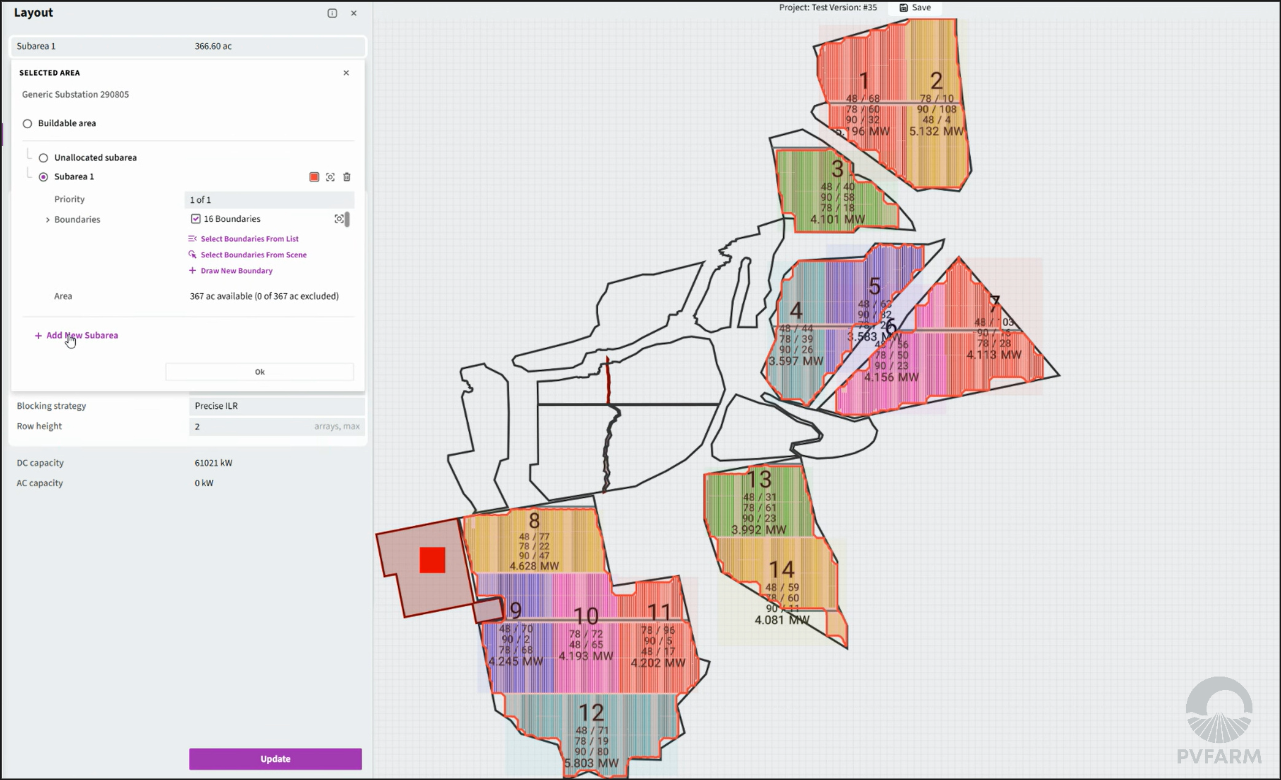Close the Selected Area popup
Screen dimensions: 1281x780
(x=346, y=73)
